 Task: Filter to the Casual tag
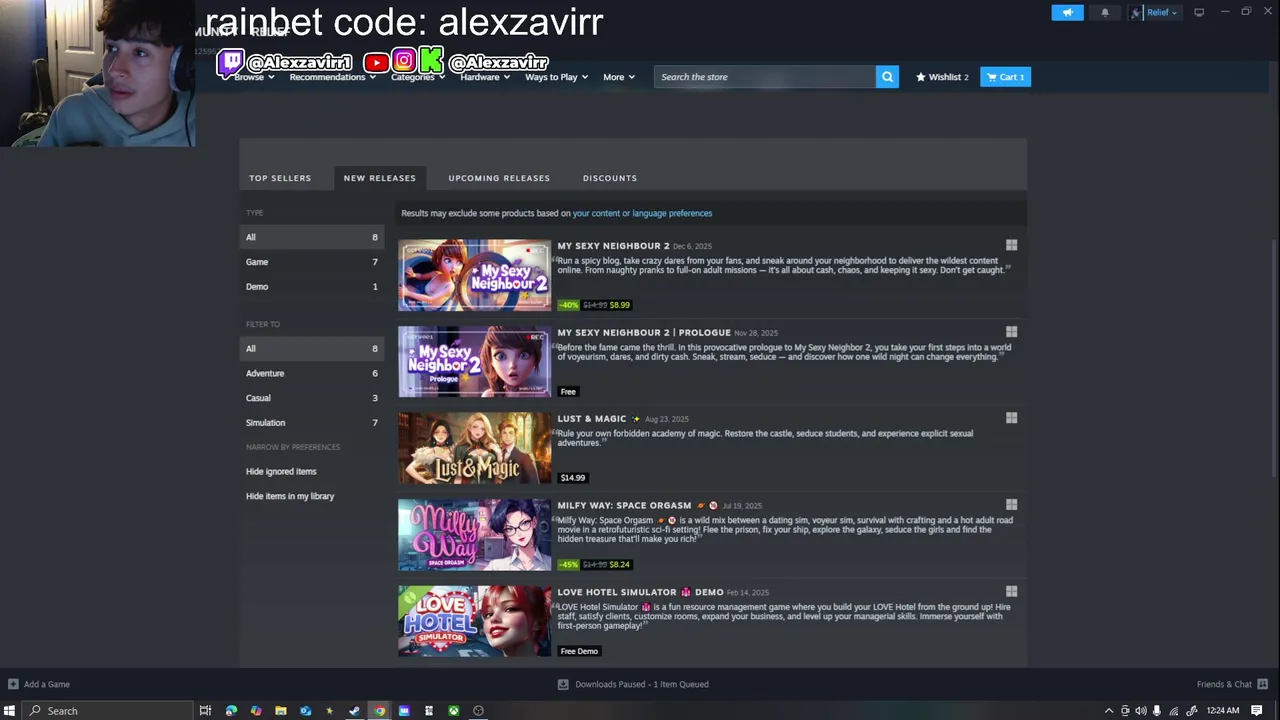point(312,398)
